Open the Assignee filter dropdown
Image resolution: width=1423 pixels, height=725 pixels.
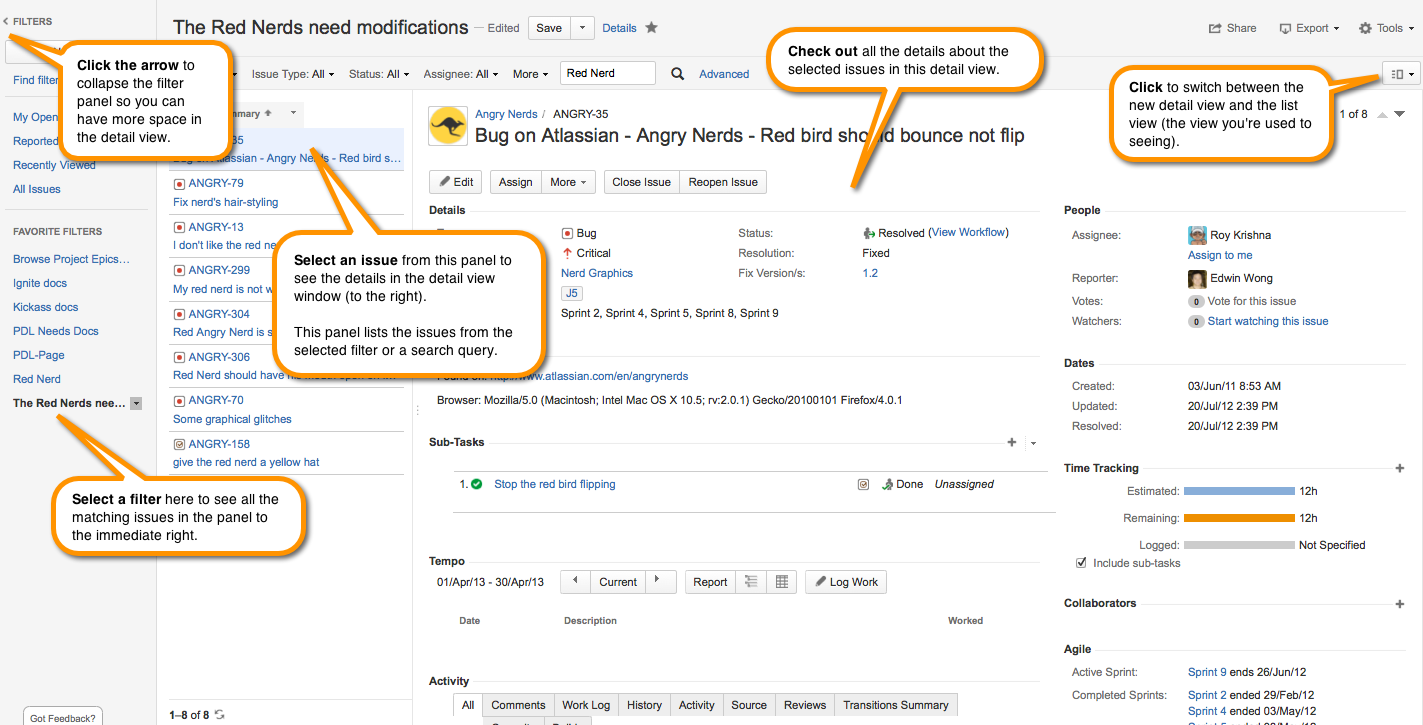pyautogui.click(x=461, y=74)
